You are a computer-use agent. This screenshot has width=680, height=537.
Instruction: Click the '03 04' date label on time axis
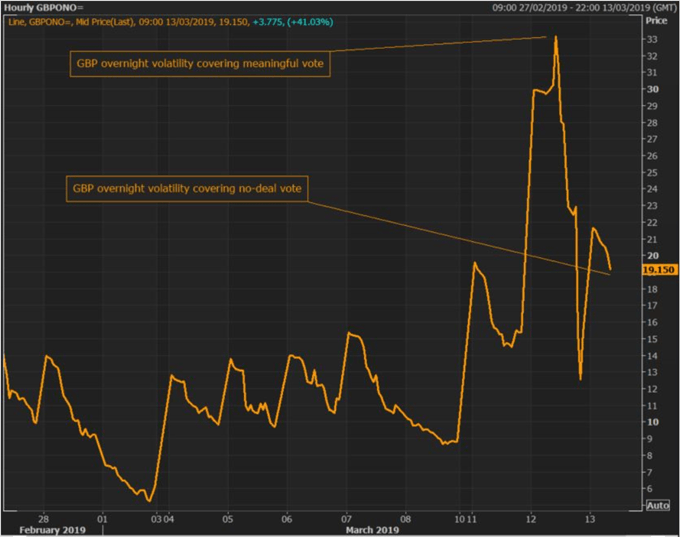coord(162,519)
